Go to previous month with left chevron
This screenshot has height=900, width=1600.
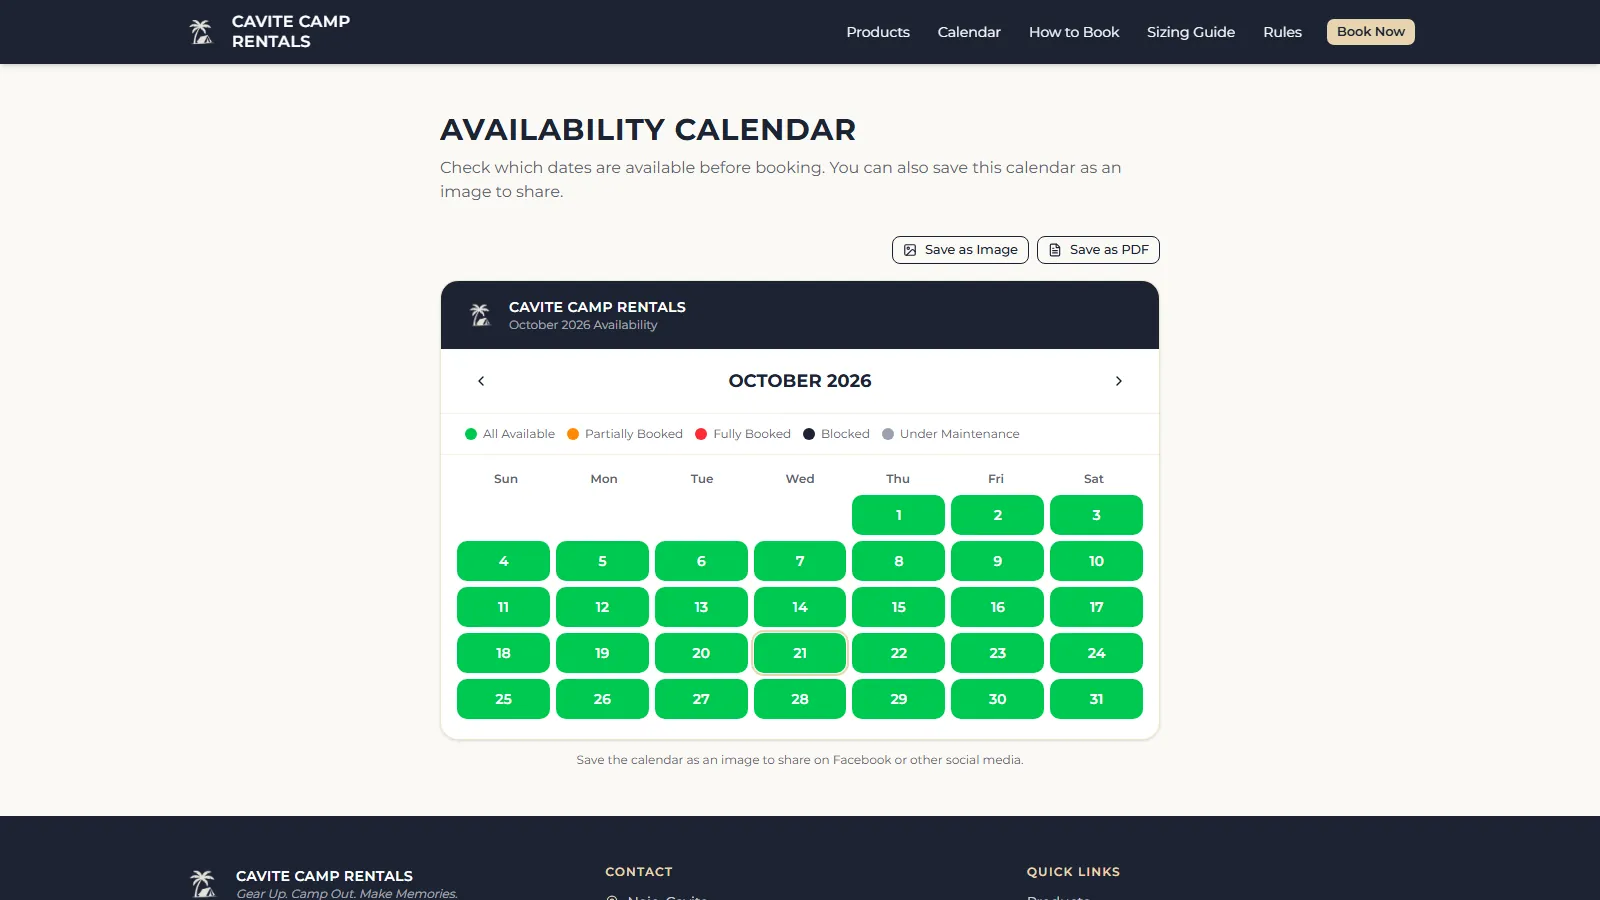481,381
